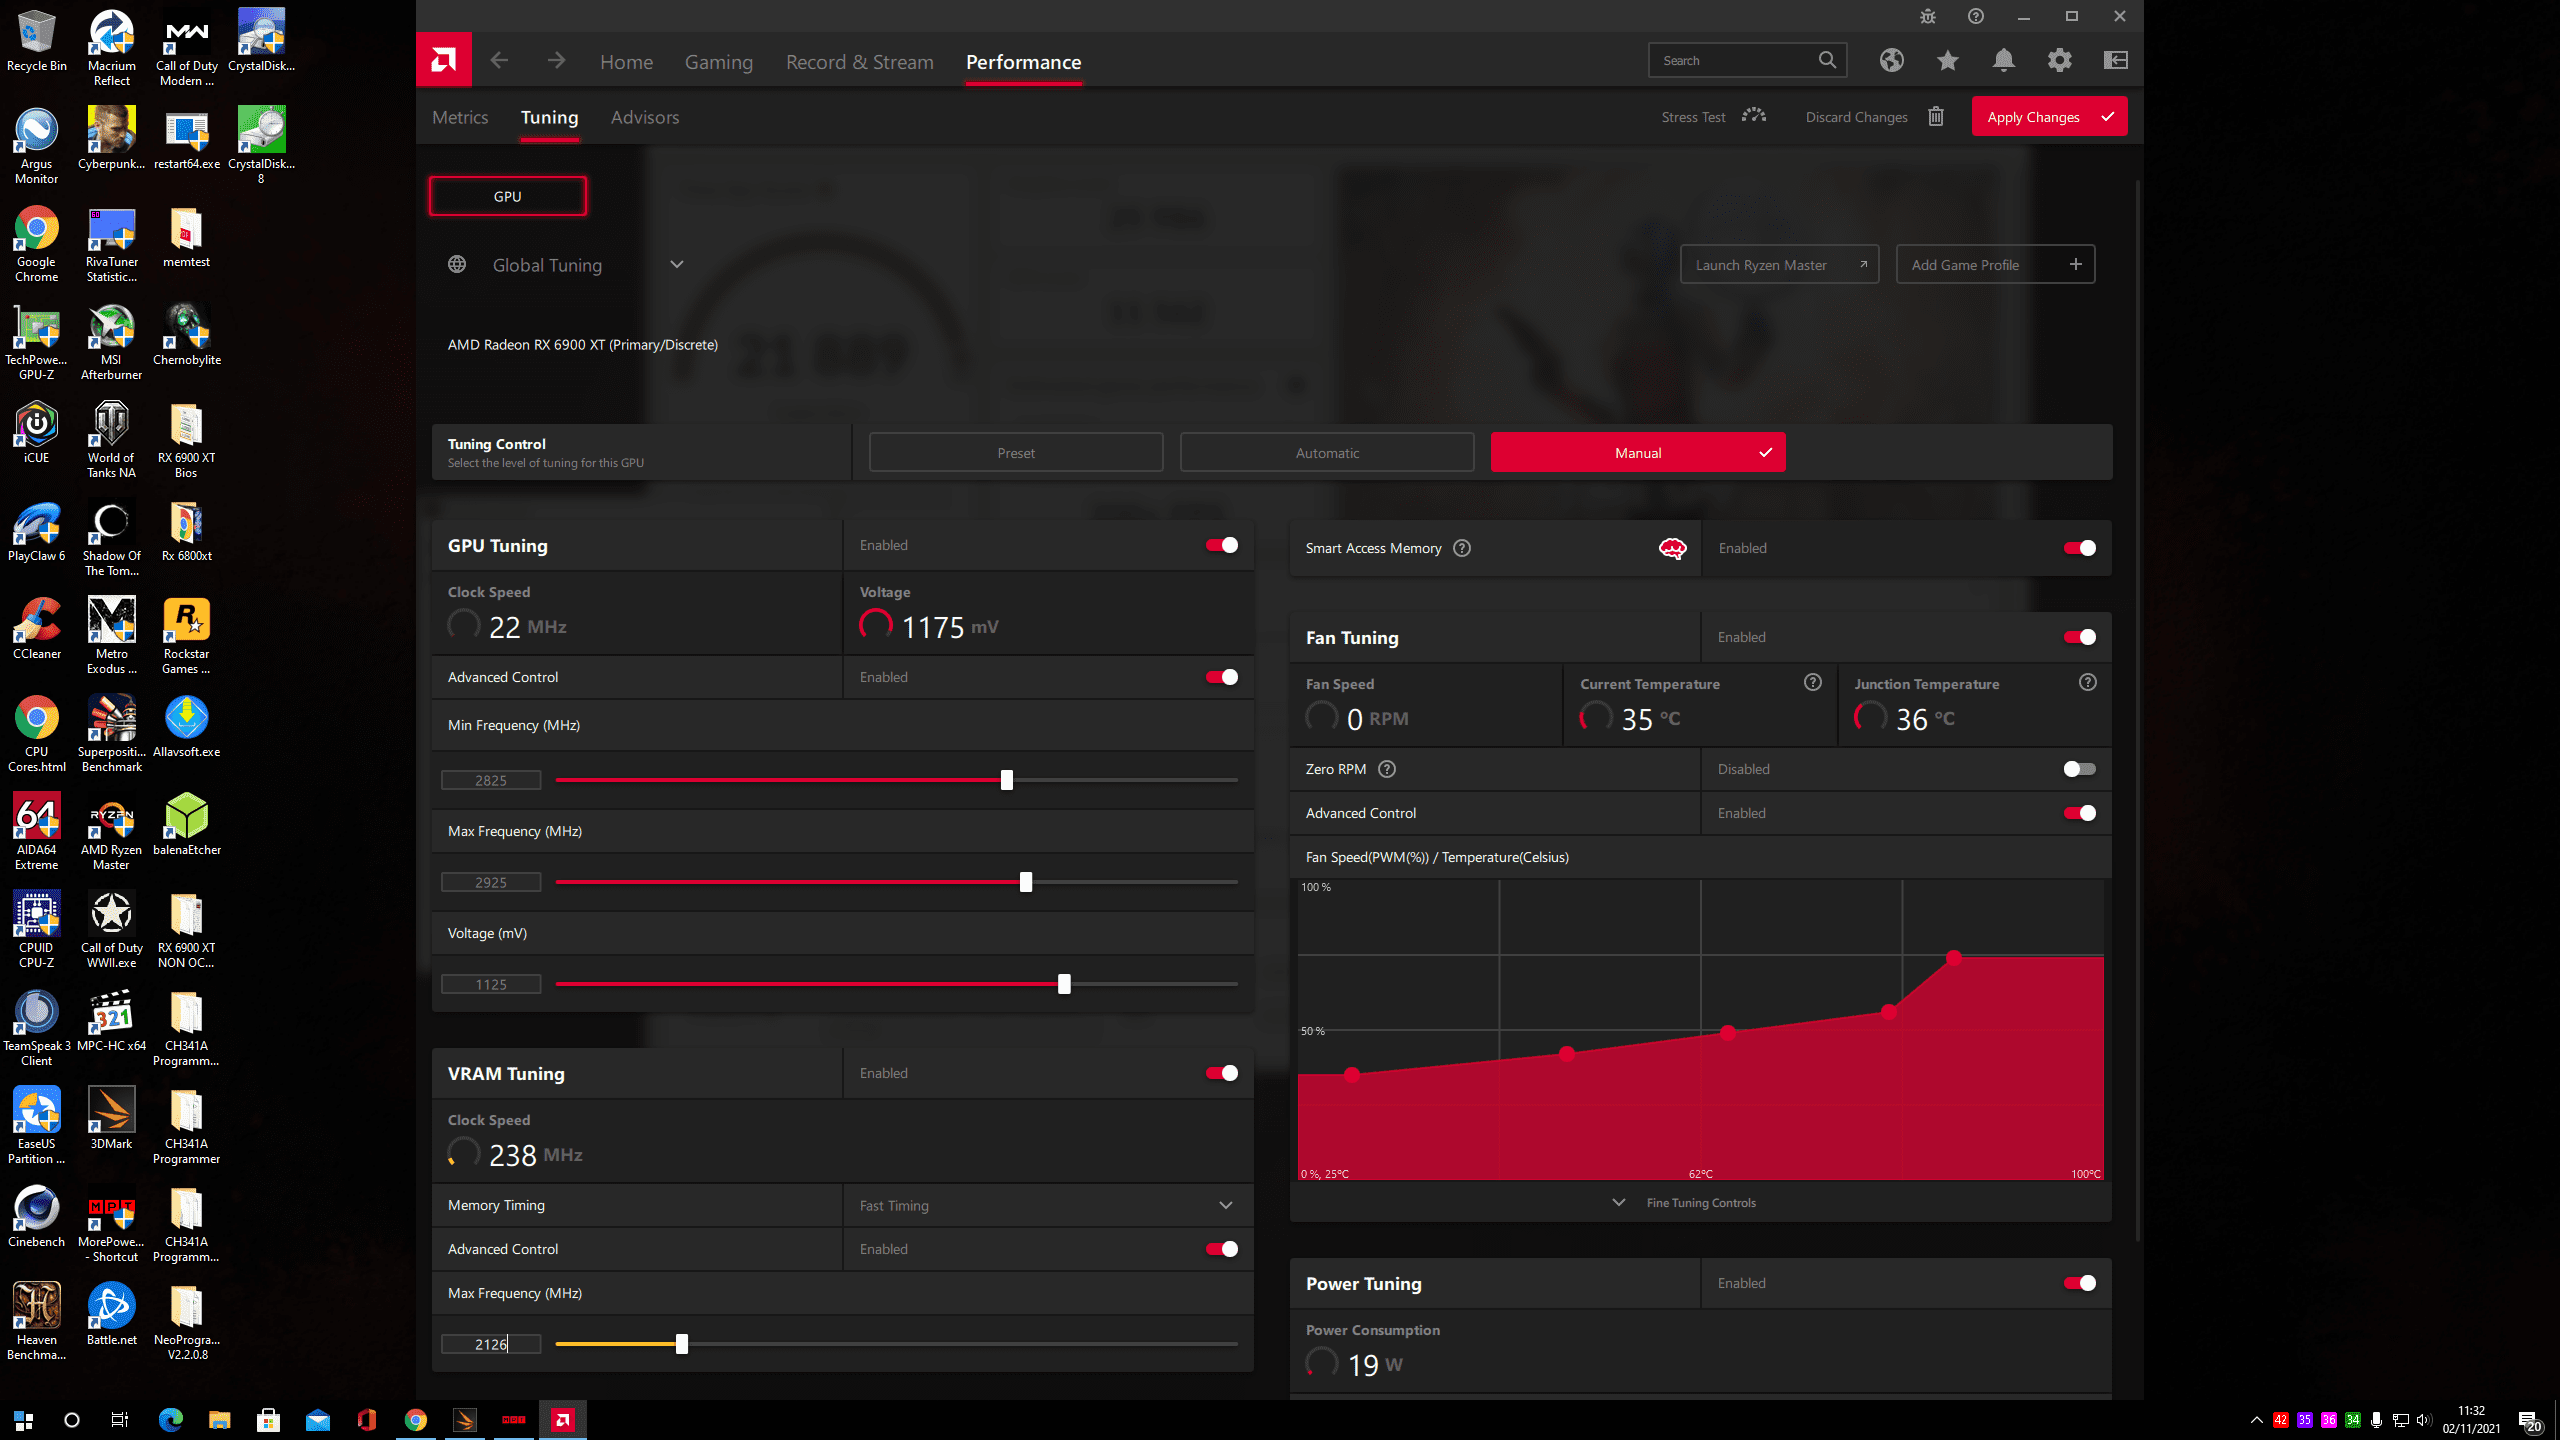
Task: Open MSI Afterburner desktop shortcut
Action: pos(111,343)
